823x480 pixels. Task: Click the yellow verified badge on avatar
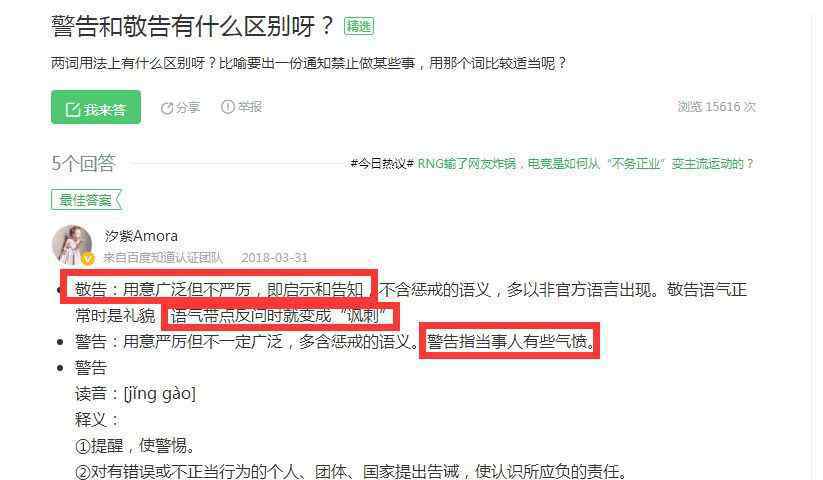(88, 259)
